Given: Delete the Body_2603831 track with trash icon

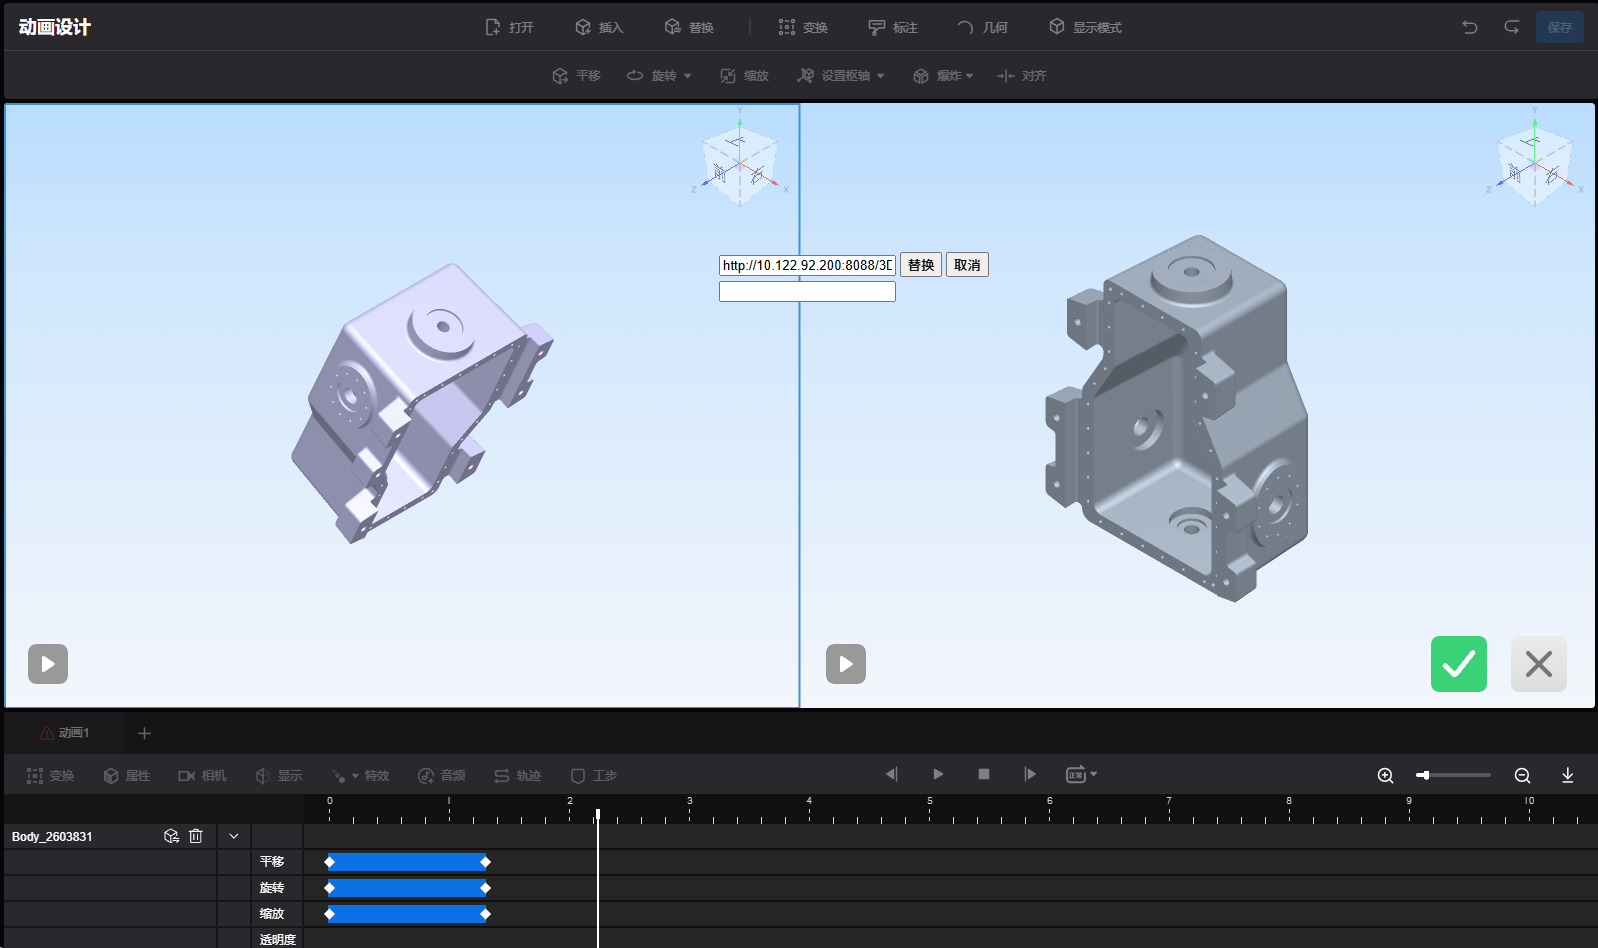Looking at the screenshot, I should [x=196, y=836].
